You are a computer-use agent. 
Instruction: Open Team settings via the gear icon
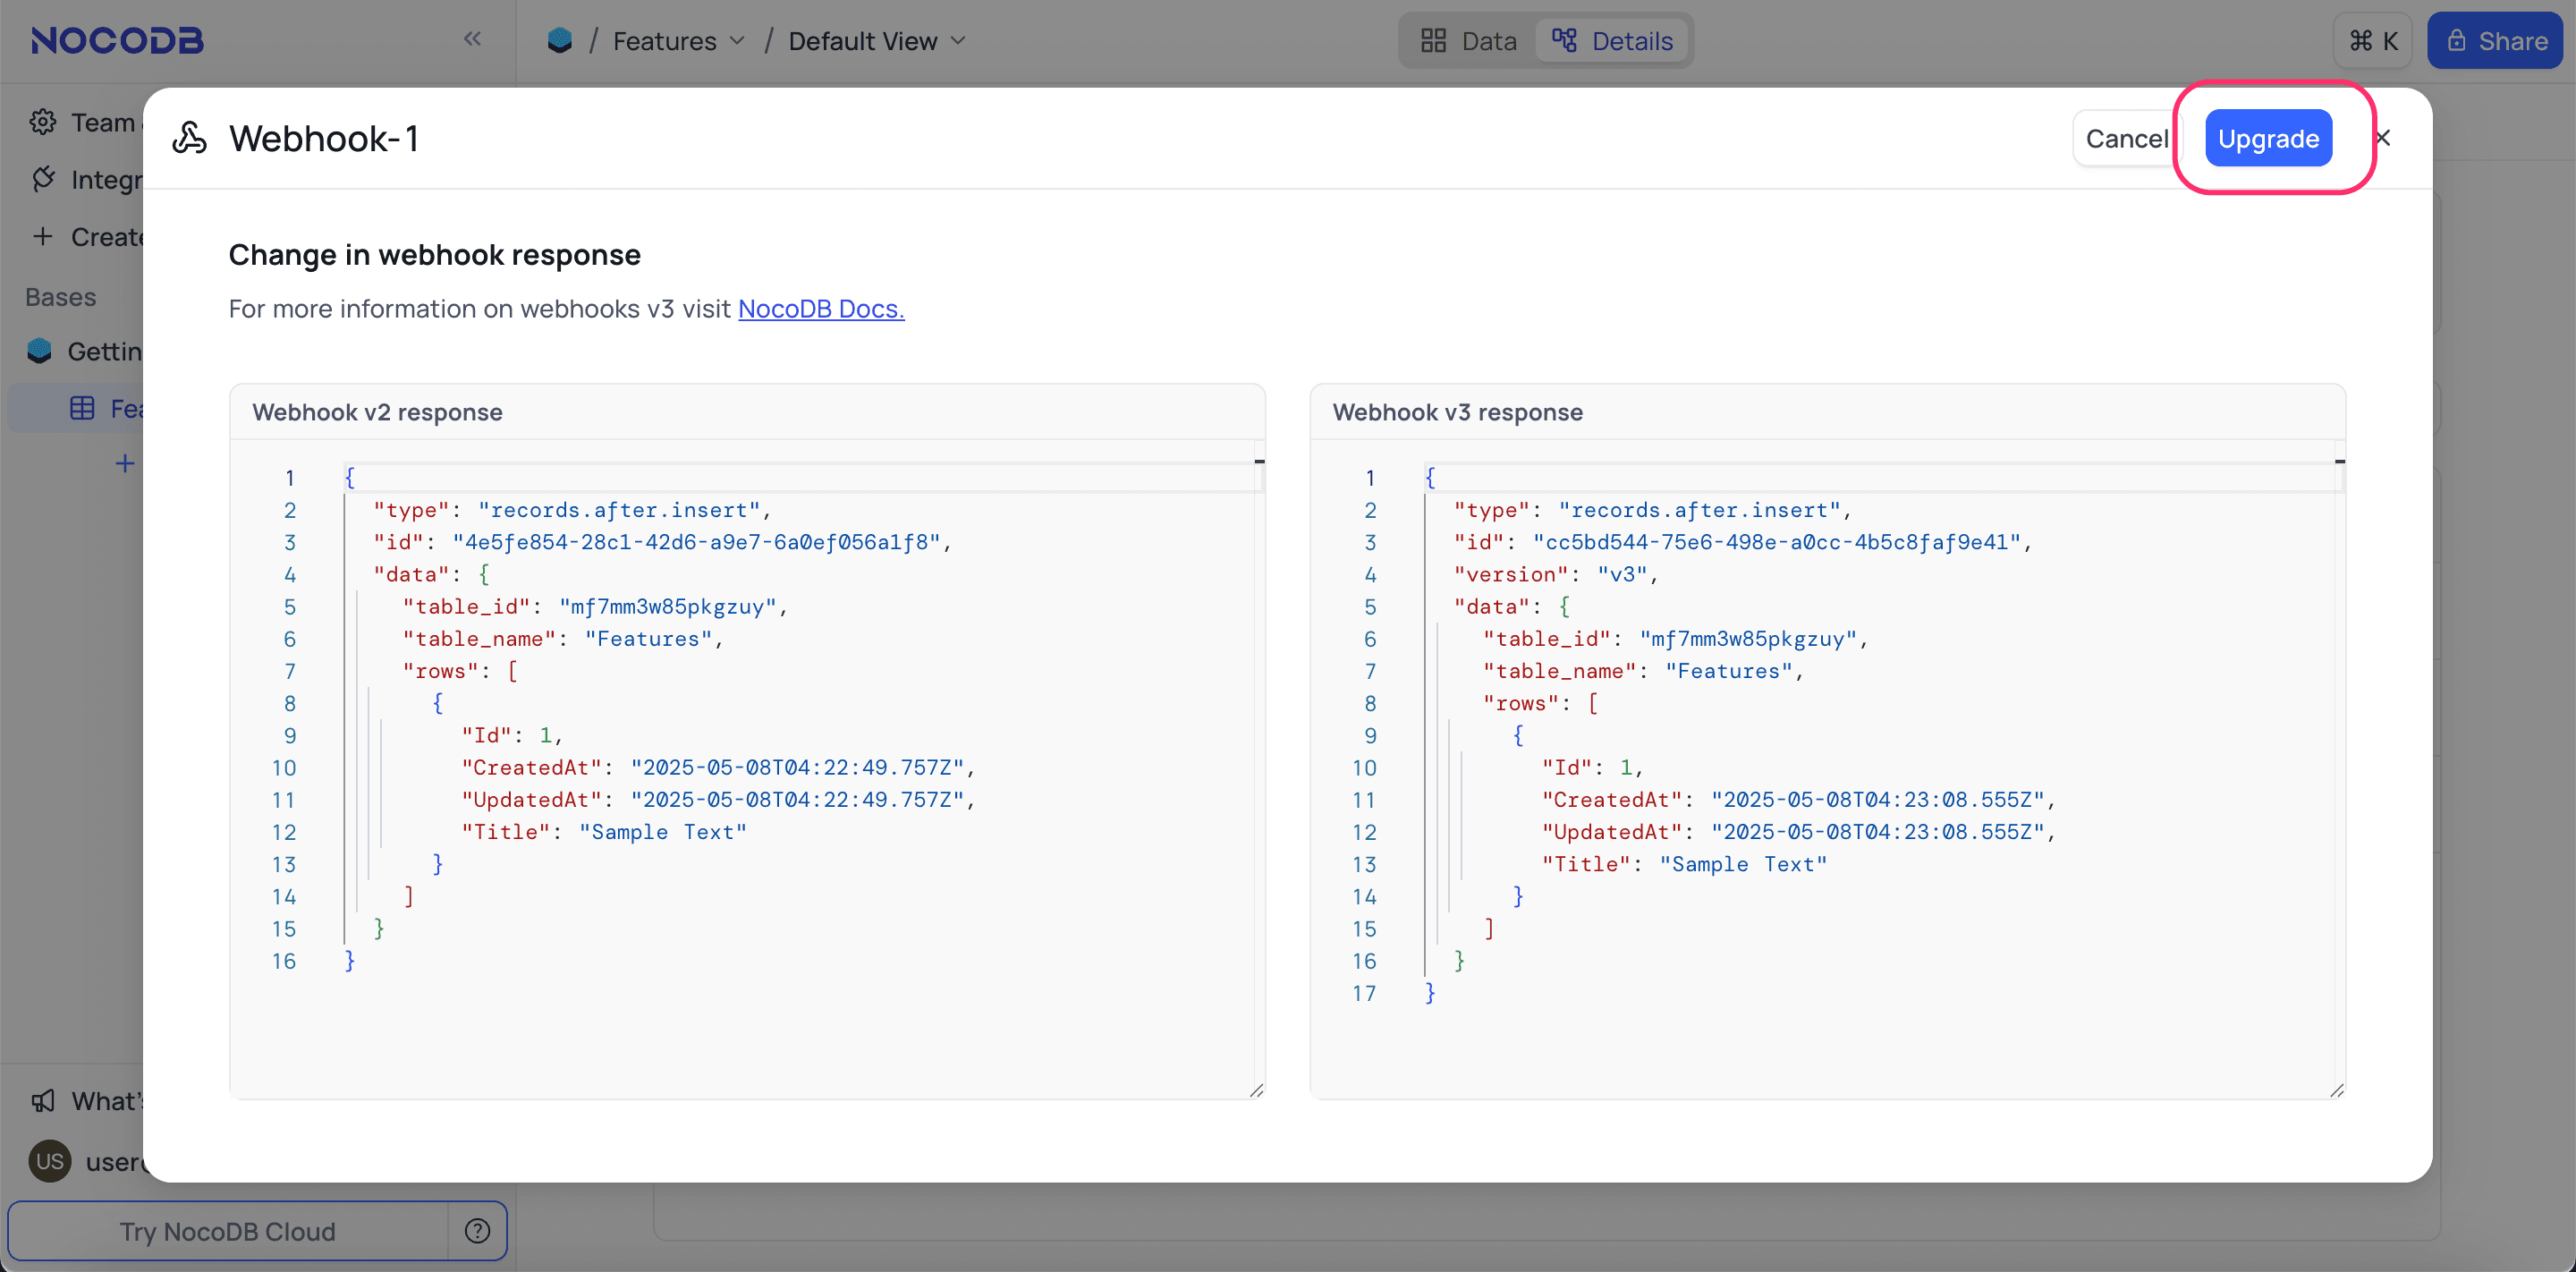[x=43, y=121]
